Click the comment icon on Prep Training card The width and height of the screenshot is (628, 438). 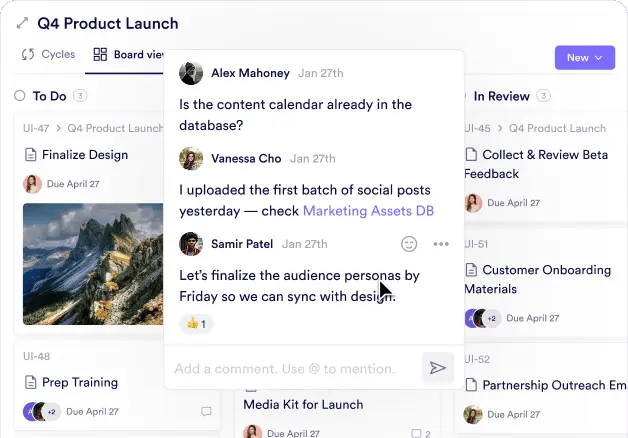coord(206,411)
